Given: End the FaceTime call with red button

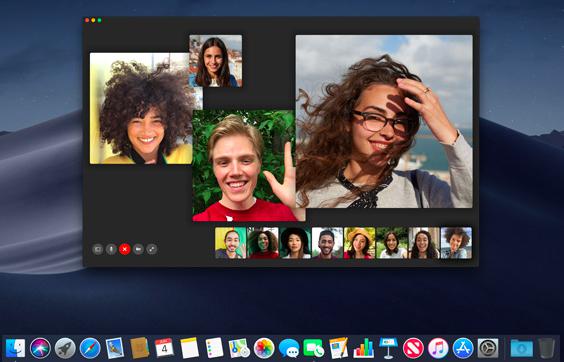Looking at the screenshot, I should tap(124, 249).
